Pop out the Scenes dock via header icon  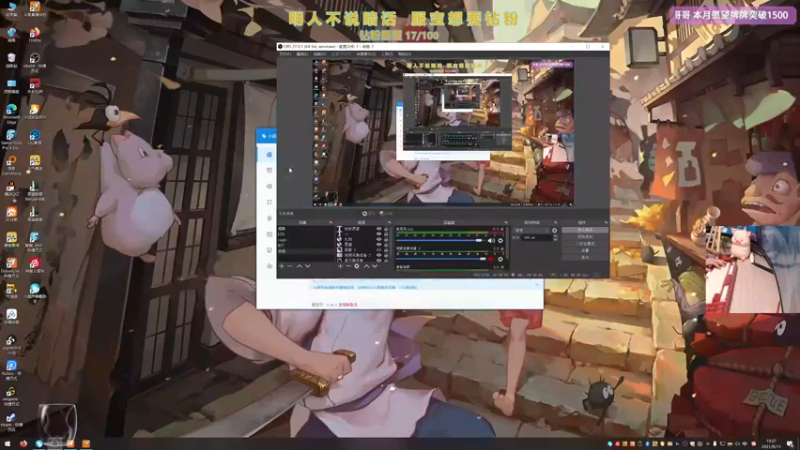pyautogui.click(x=331, y=222)
